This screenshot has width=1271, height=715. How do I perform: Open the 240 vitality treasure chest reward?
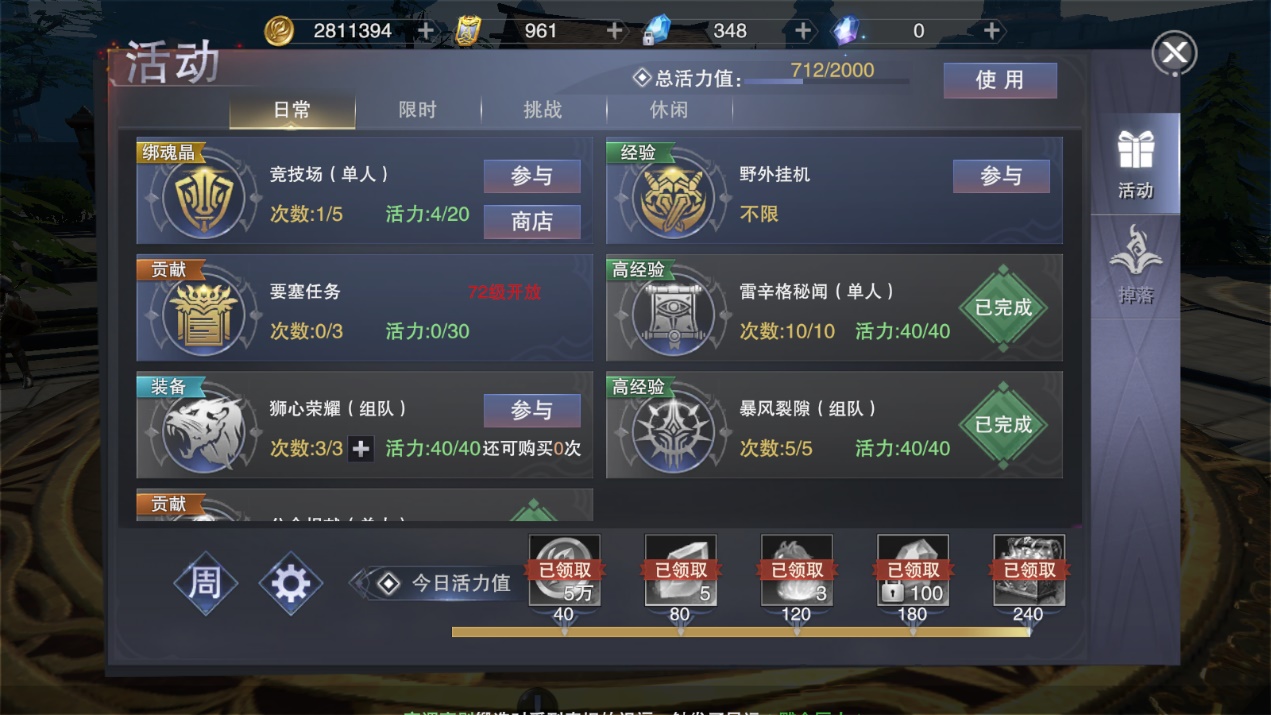point(1029,570)
